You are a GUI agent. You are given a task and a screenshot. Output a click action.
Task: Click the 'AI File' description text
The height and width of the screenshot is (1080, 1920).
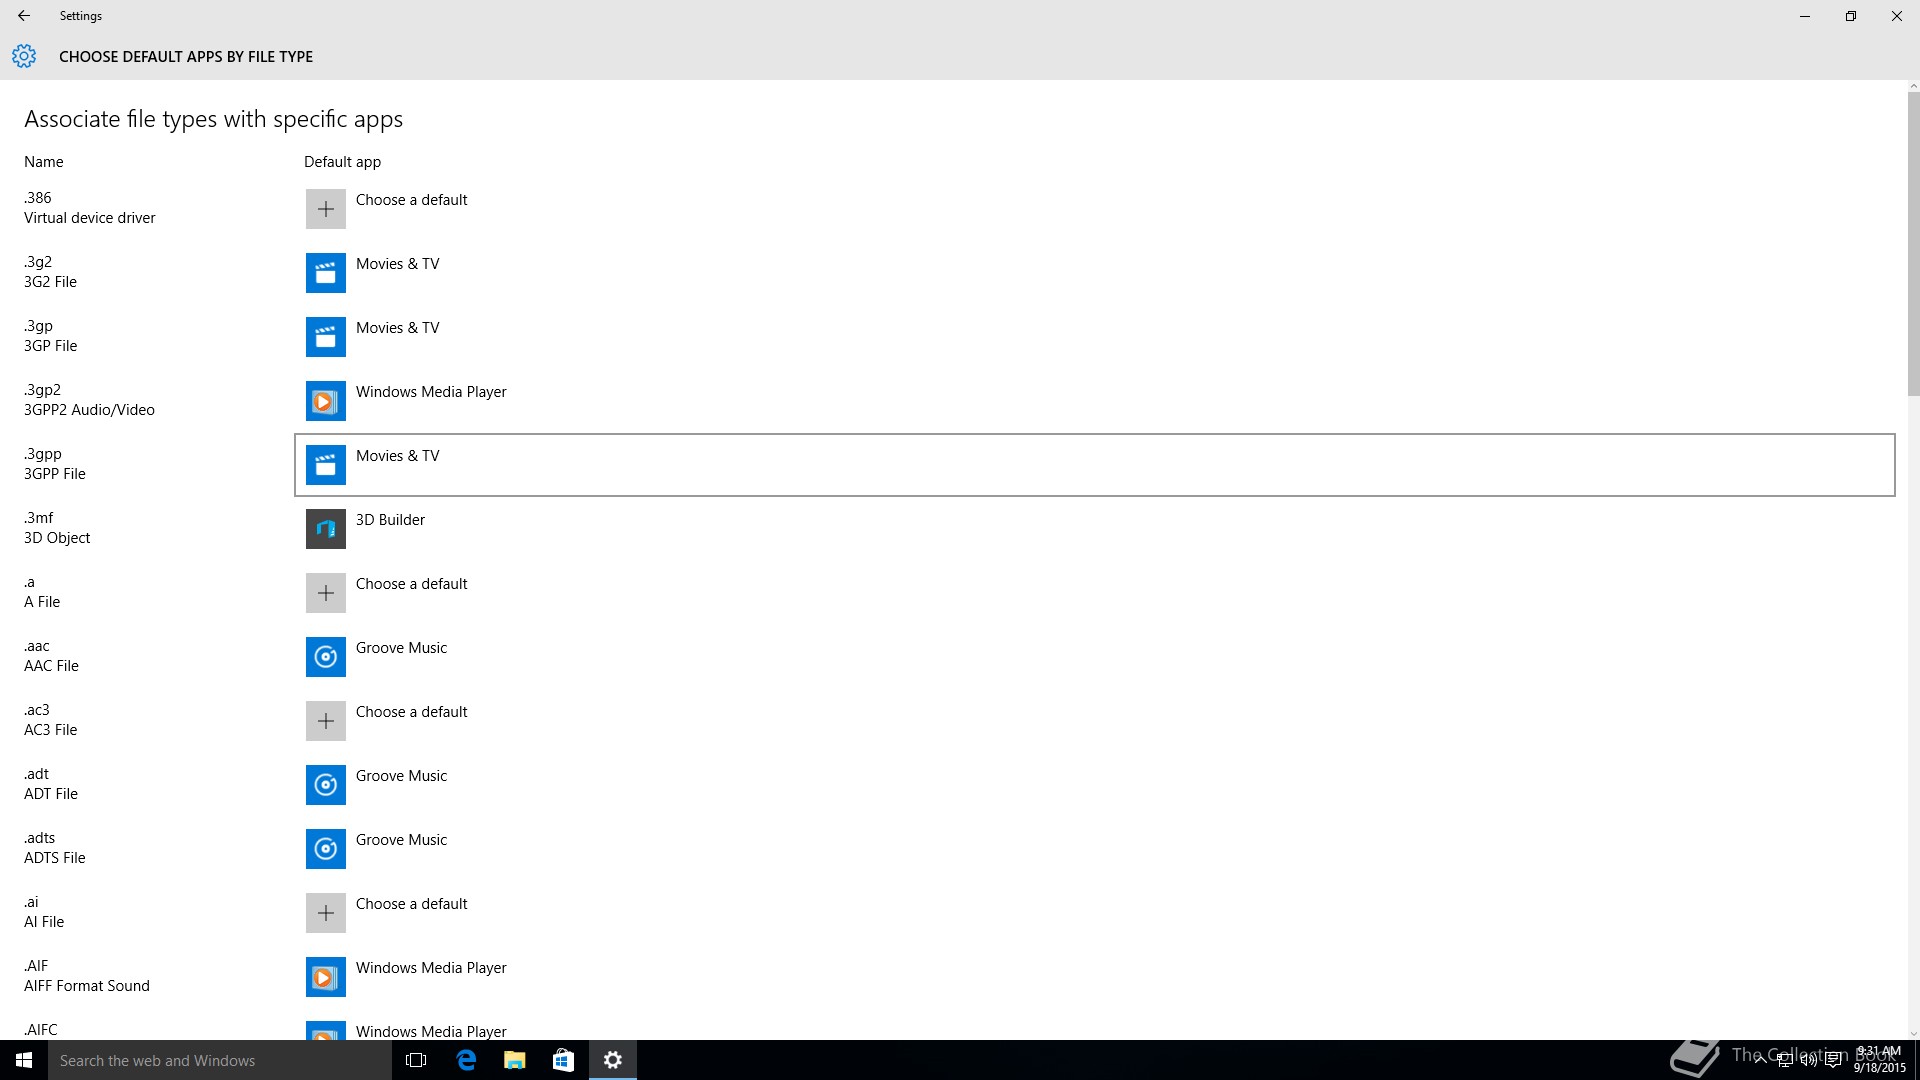coord(44,922)
